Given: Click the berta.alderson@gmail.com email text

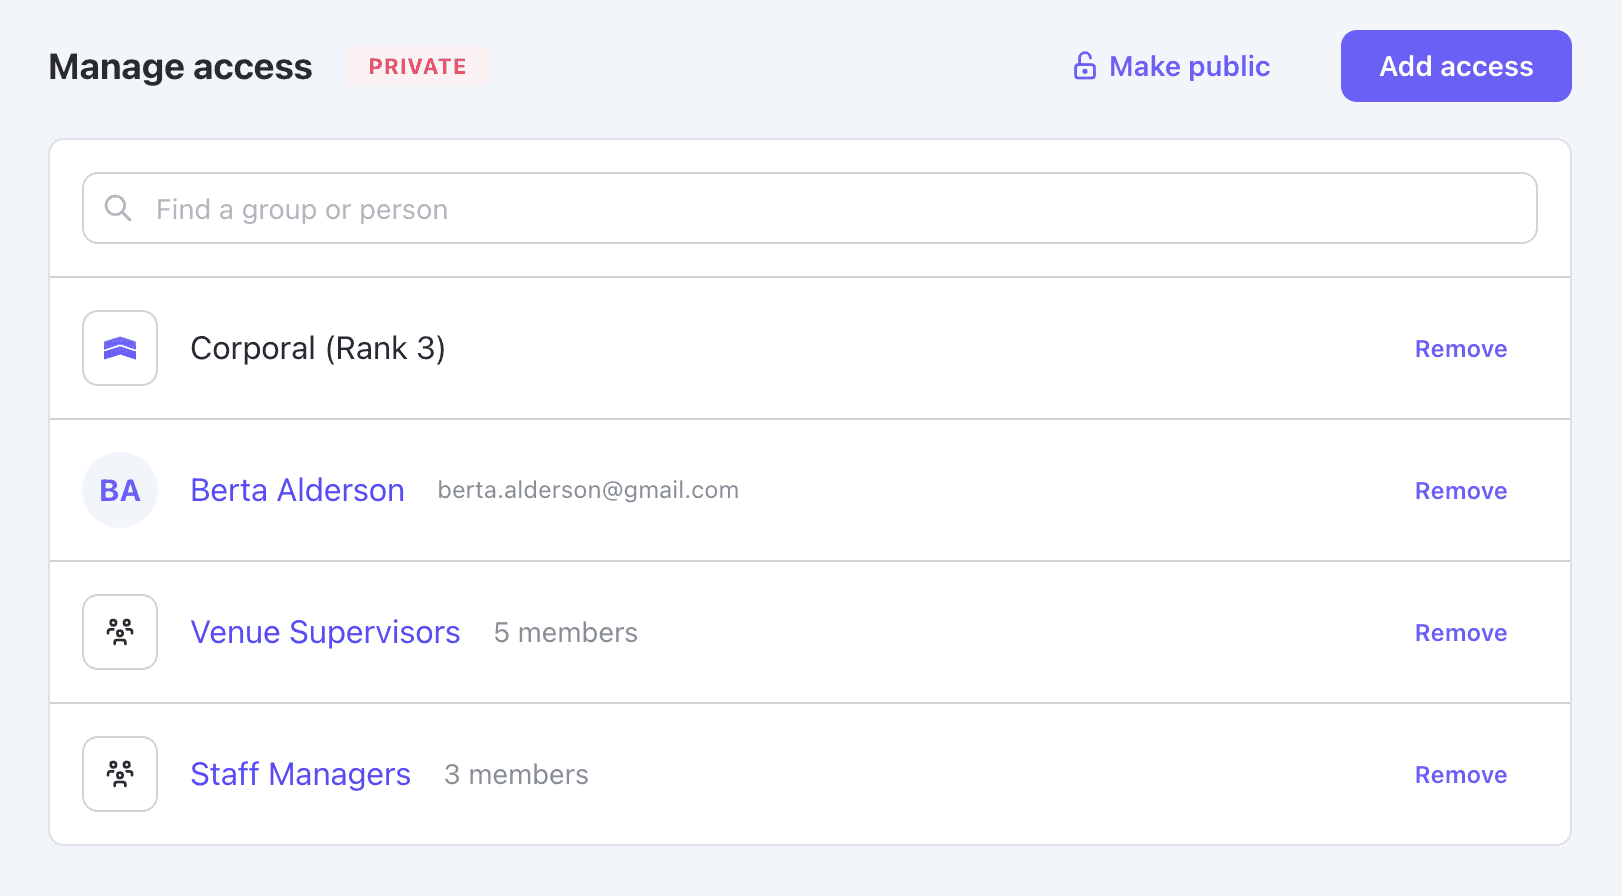Looking at the screenshot, I should [x=588, y=490].
